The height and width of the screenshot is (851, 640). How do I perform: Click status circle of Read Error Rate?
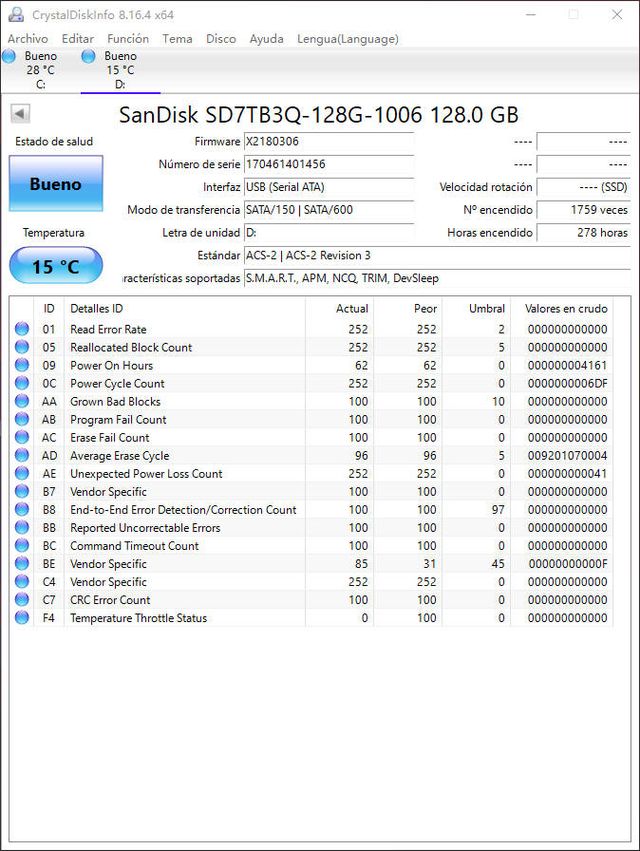click(22, 330)
